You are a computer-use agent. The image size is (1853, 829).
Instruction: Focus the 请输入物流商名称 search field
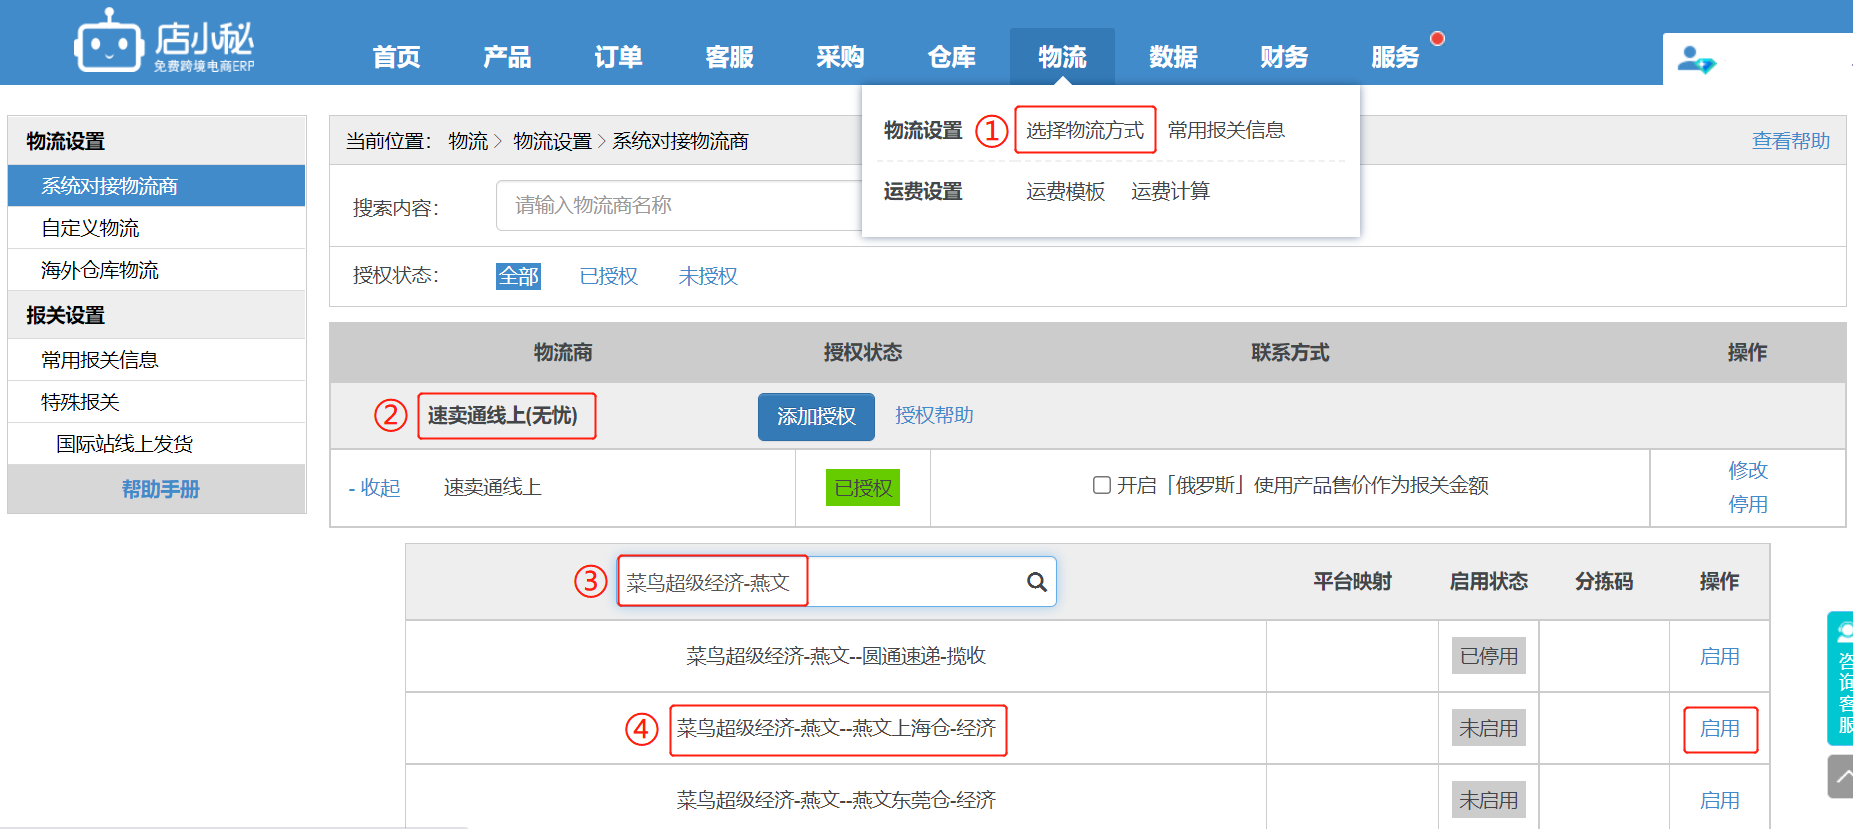[679, 205]
